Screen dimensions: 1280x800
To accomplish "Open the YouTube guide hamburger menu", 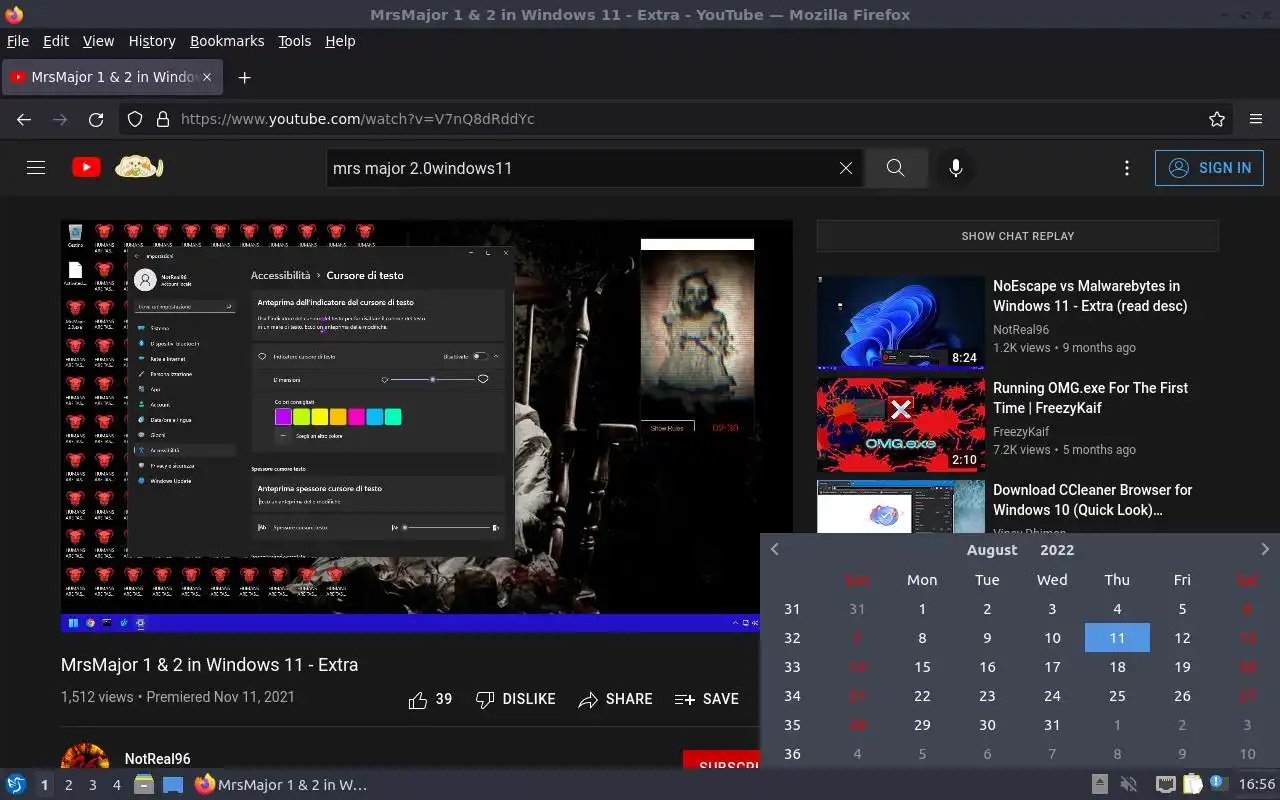I will point(36,168).
